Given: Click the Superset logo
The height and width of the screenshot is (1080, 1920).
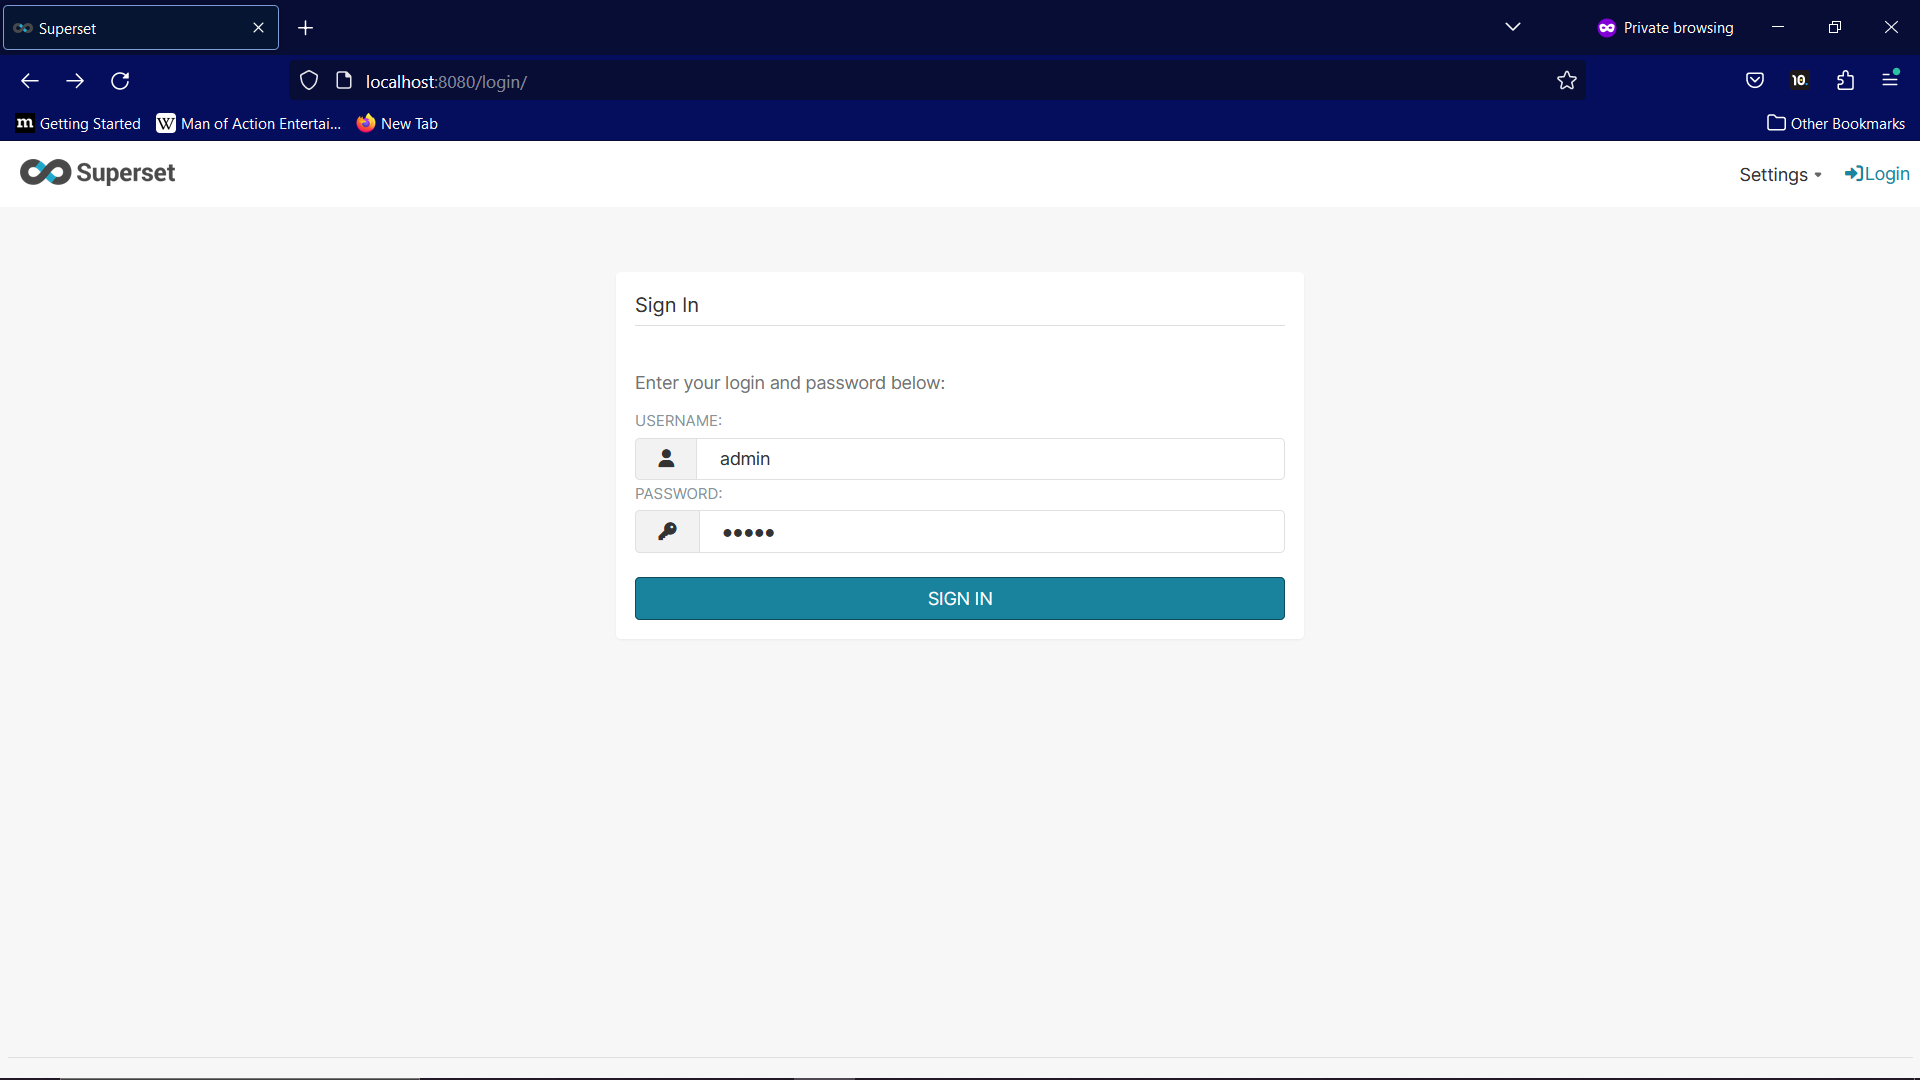Looking at the screenshot, I should click(97, 173).
